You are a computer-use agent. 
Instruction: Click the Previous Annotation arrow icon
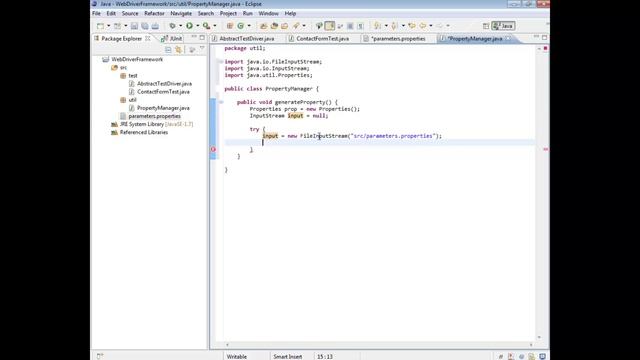394,26
